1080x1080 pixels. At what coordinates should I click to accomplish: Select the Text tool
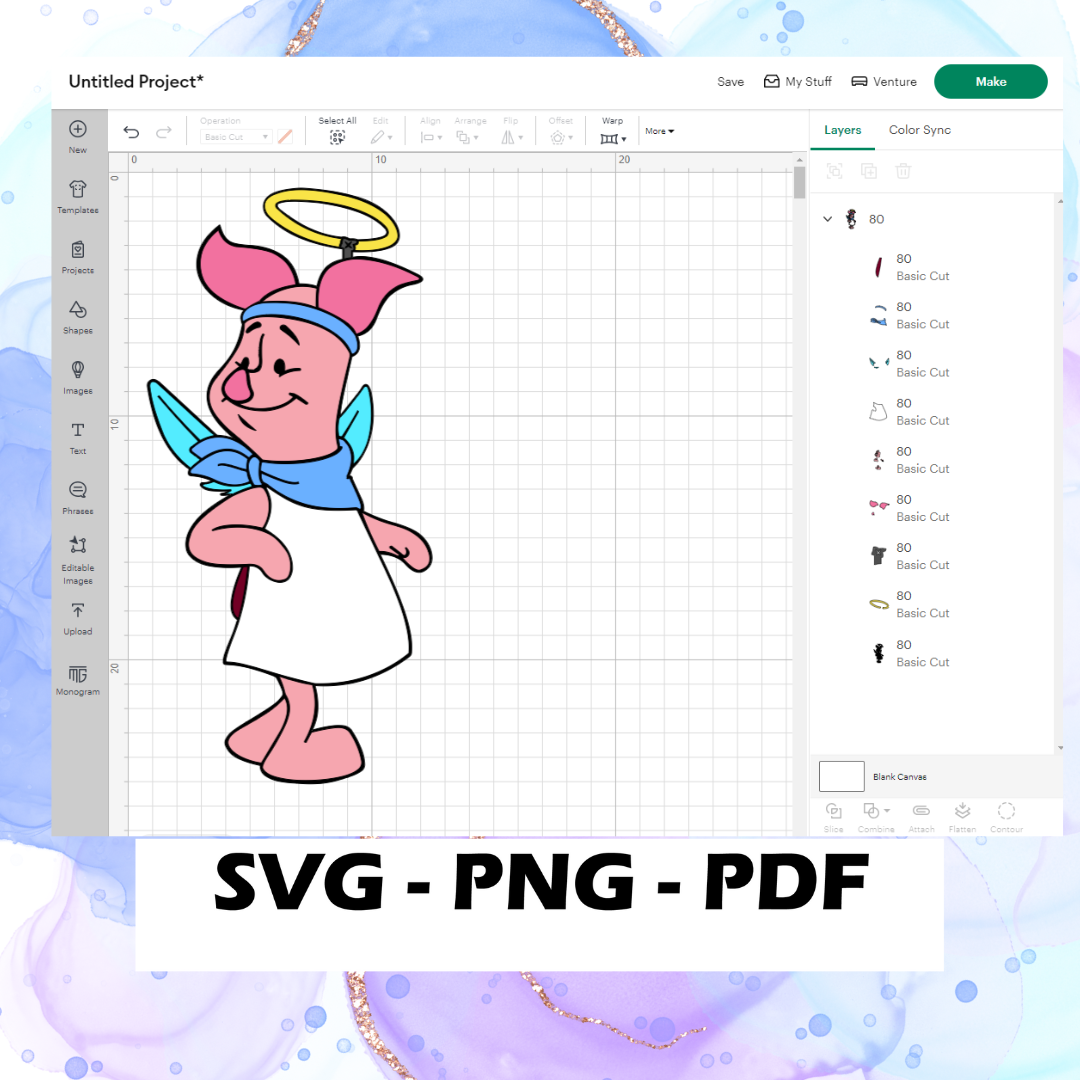(78, 438)
